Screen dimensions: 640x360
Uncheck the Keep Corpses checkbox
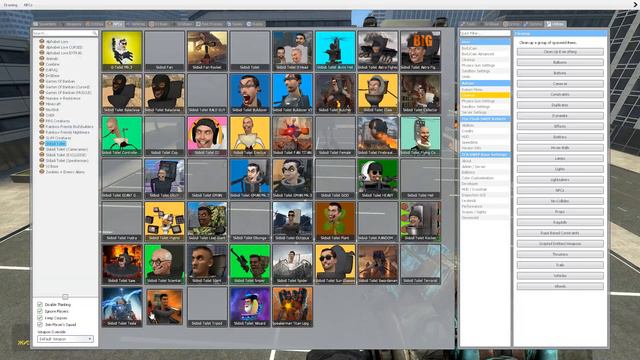tap(40, 318)
